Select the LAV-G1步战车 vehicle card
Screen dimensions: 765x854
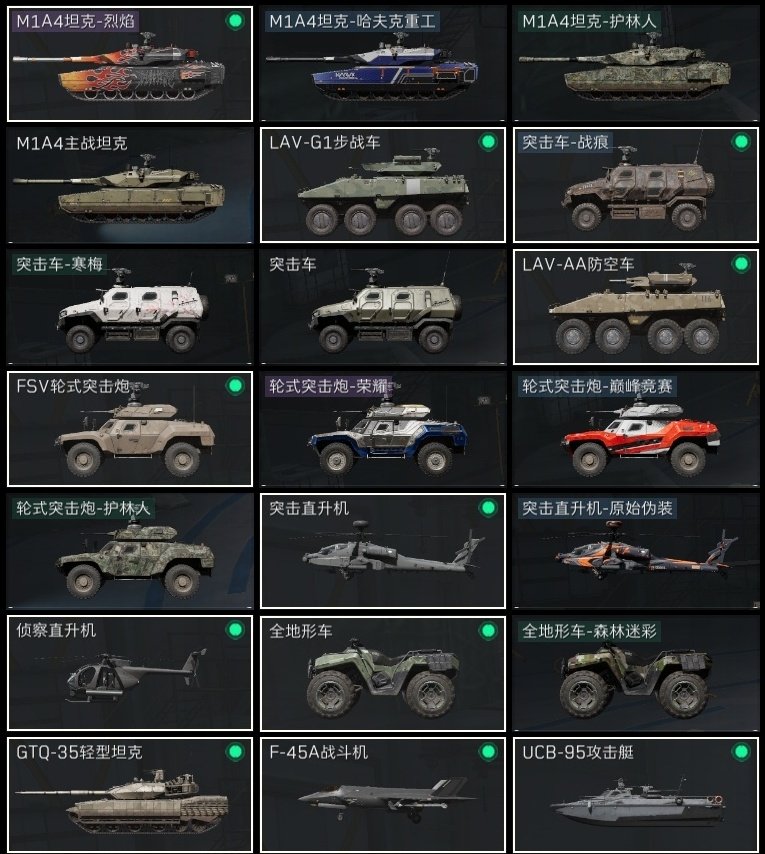383,185
